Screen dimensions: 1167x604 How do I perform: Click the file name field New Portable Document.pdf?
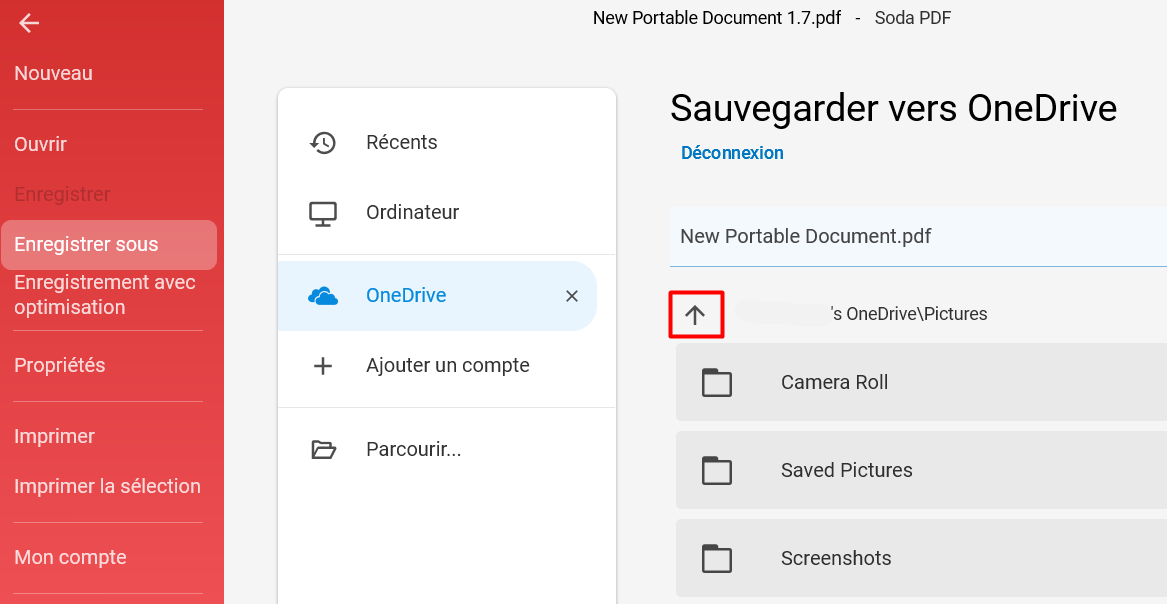(918, 237)
